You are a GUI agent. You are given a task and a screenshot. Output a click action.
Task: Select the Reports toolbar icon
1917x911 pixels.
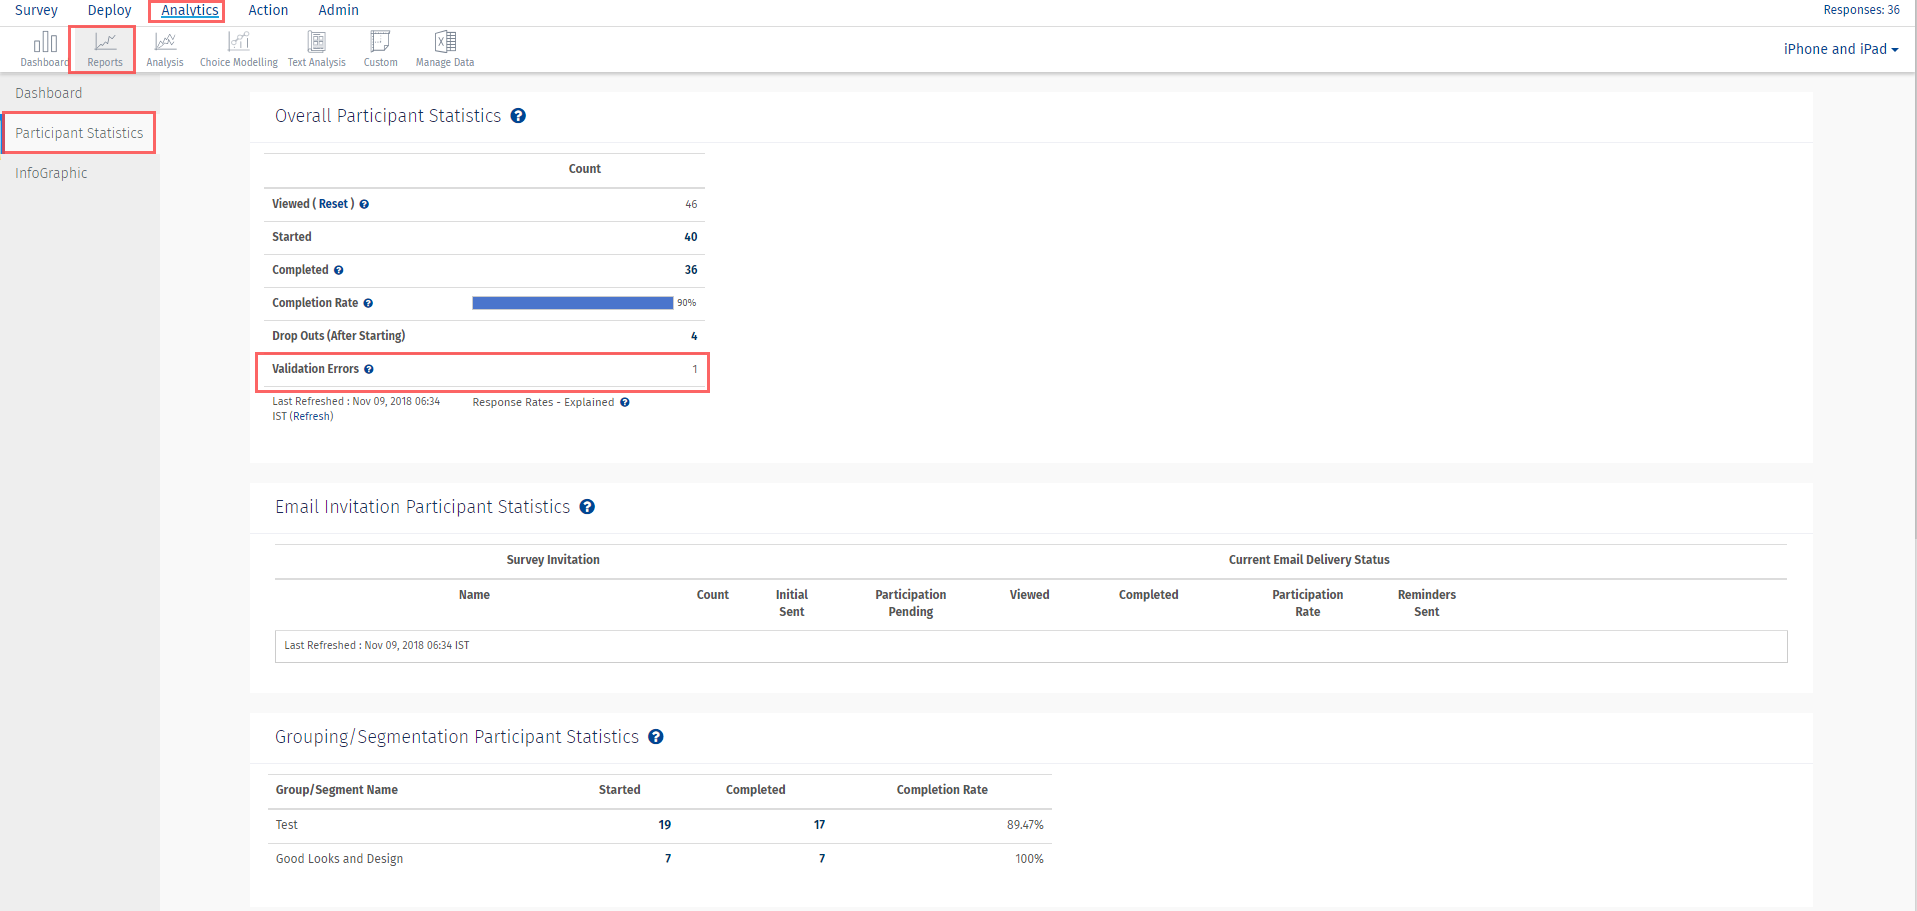(x=105, y=48)
